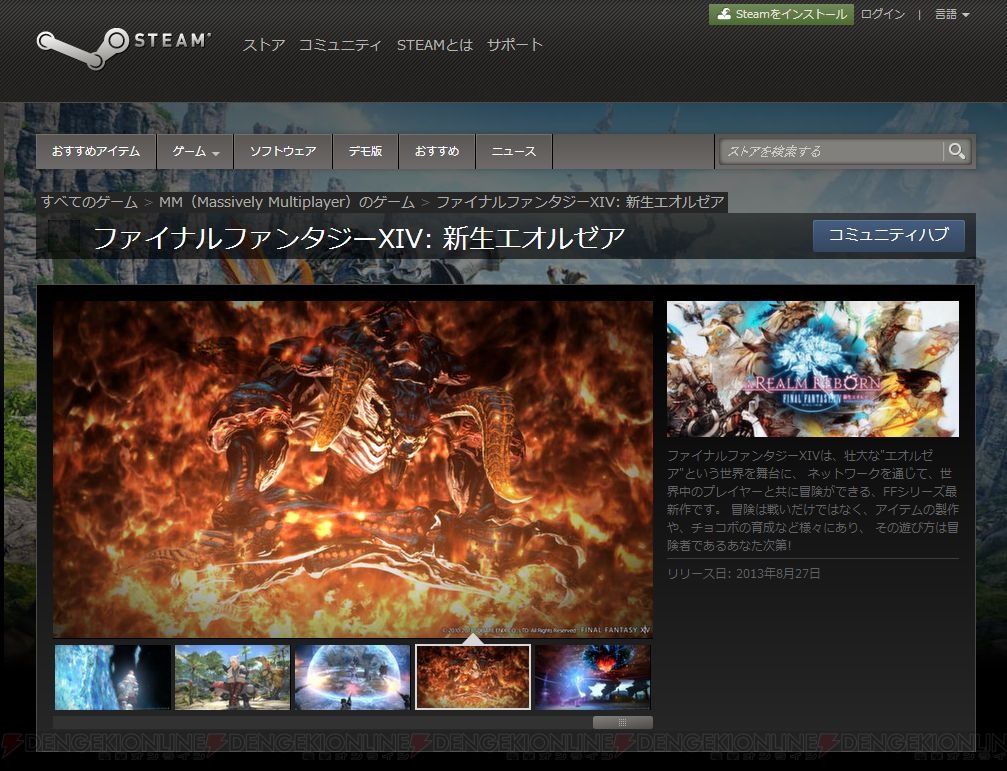This screenshot has height=771, width=1007.
Task: Click the ファイナルファンタジーXIV: 新生エオルゼア breadcrumb
Action: pos(581,202)
